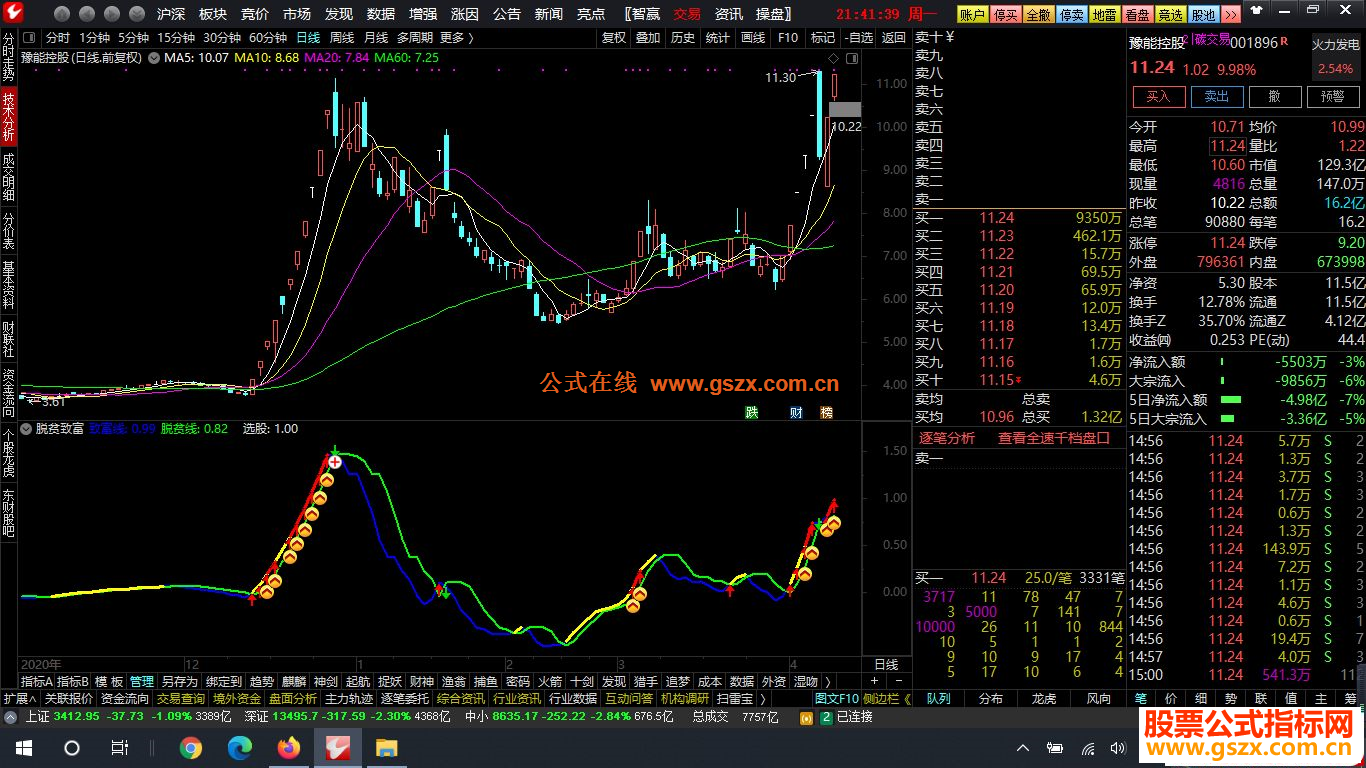The height and width of the screenshot is (768, 1366).
Task: Open the 数据 menu in top bar
Action: click(x=381, y=14)
